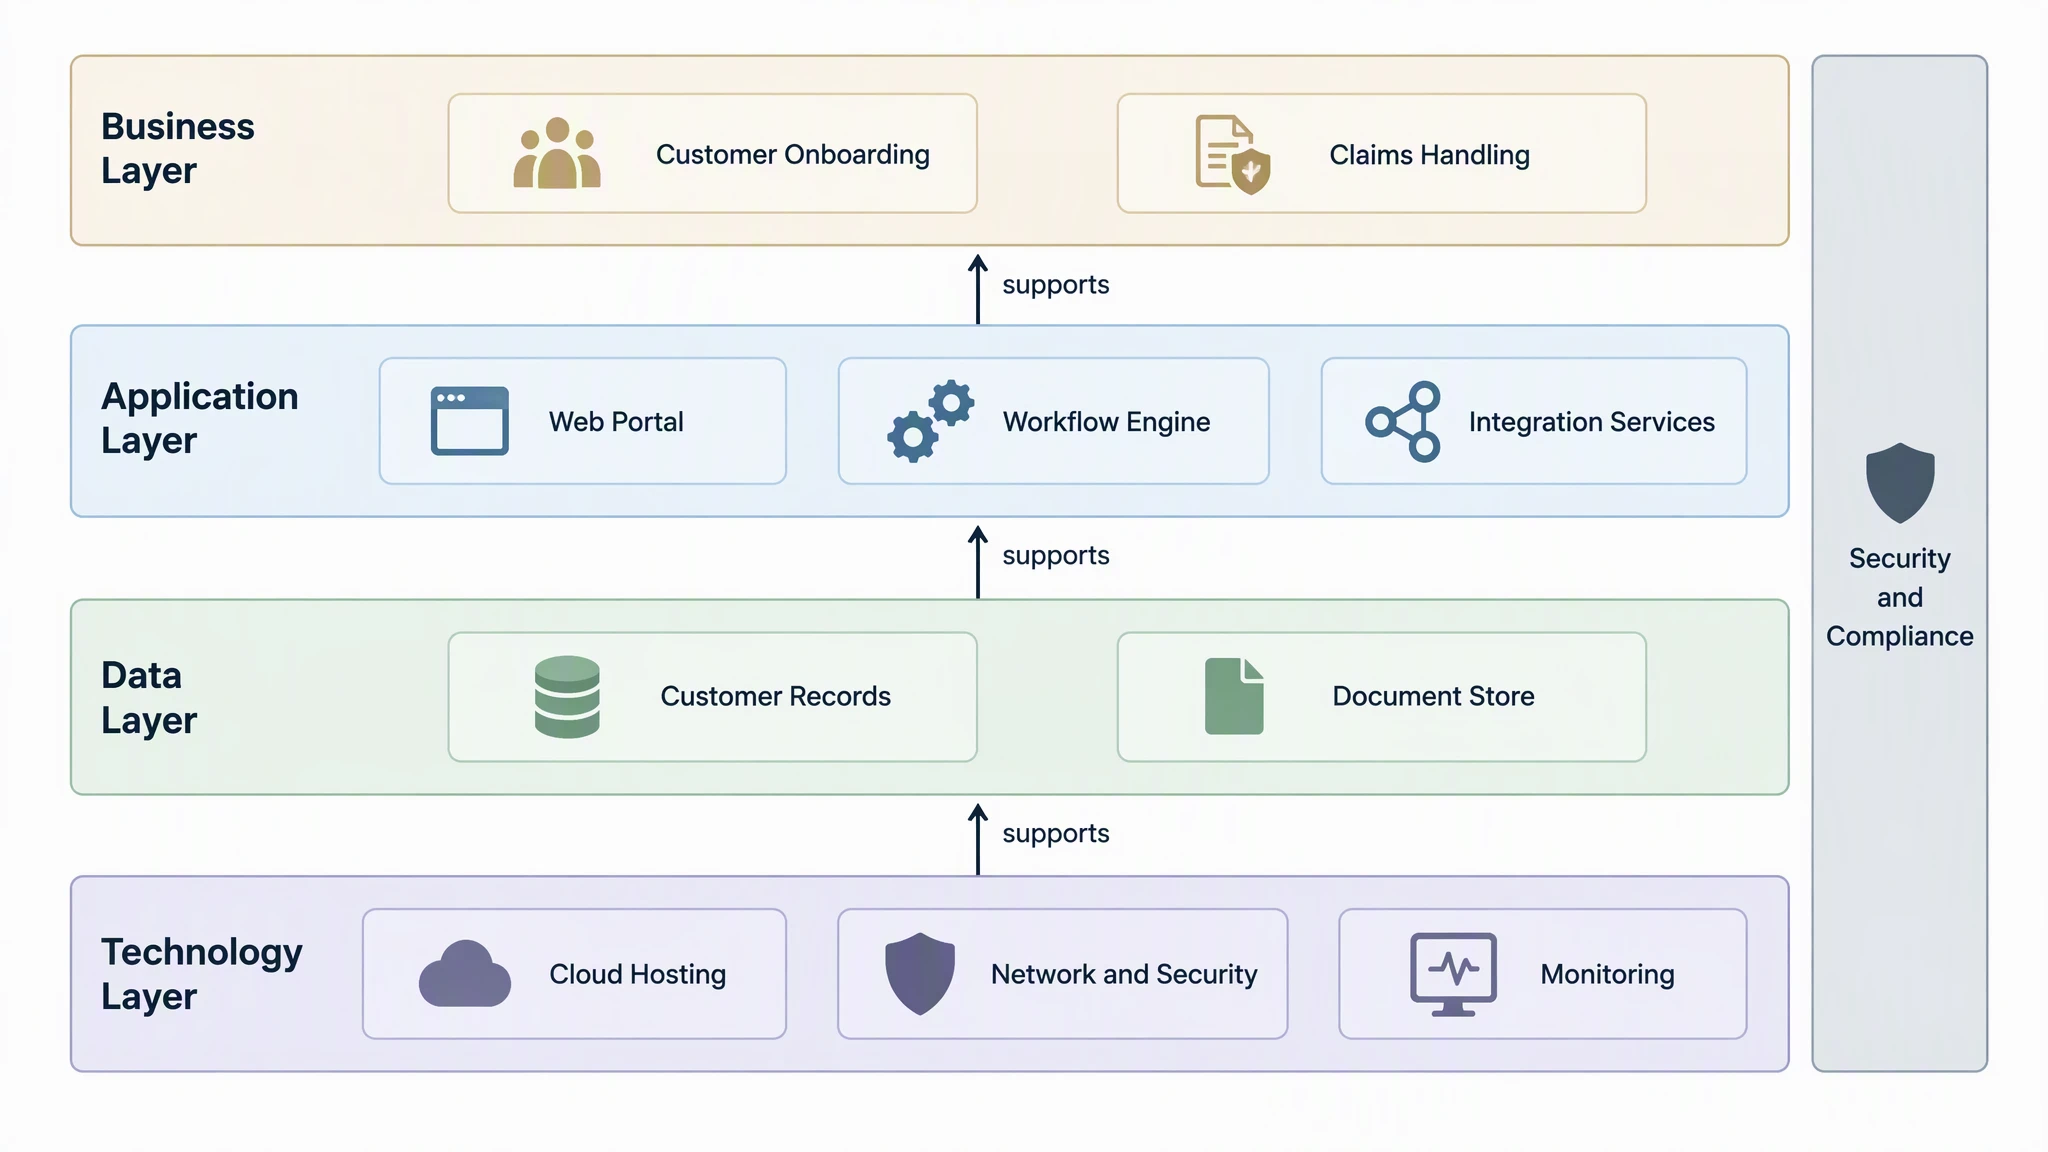Click the Security and Compliance shield icon
This screenshot has height=1152, width=2048.
[x=1900, y=483]
